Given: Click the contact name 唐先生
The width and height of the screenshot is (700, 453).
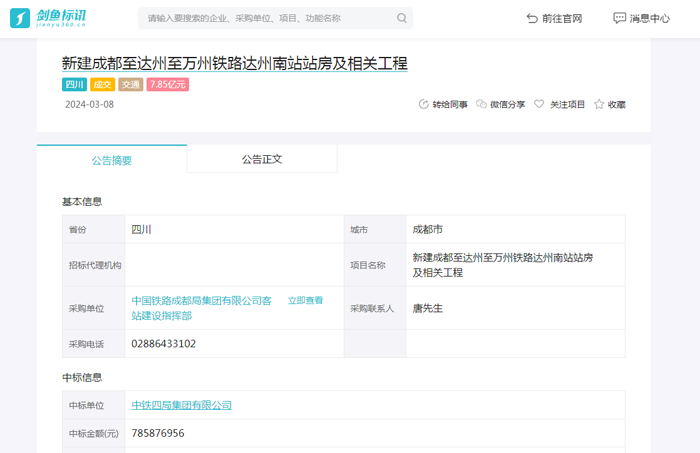Looking at the screenshot, I should (428, 308).
